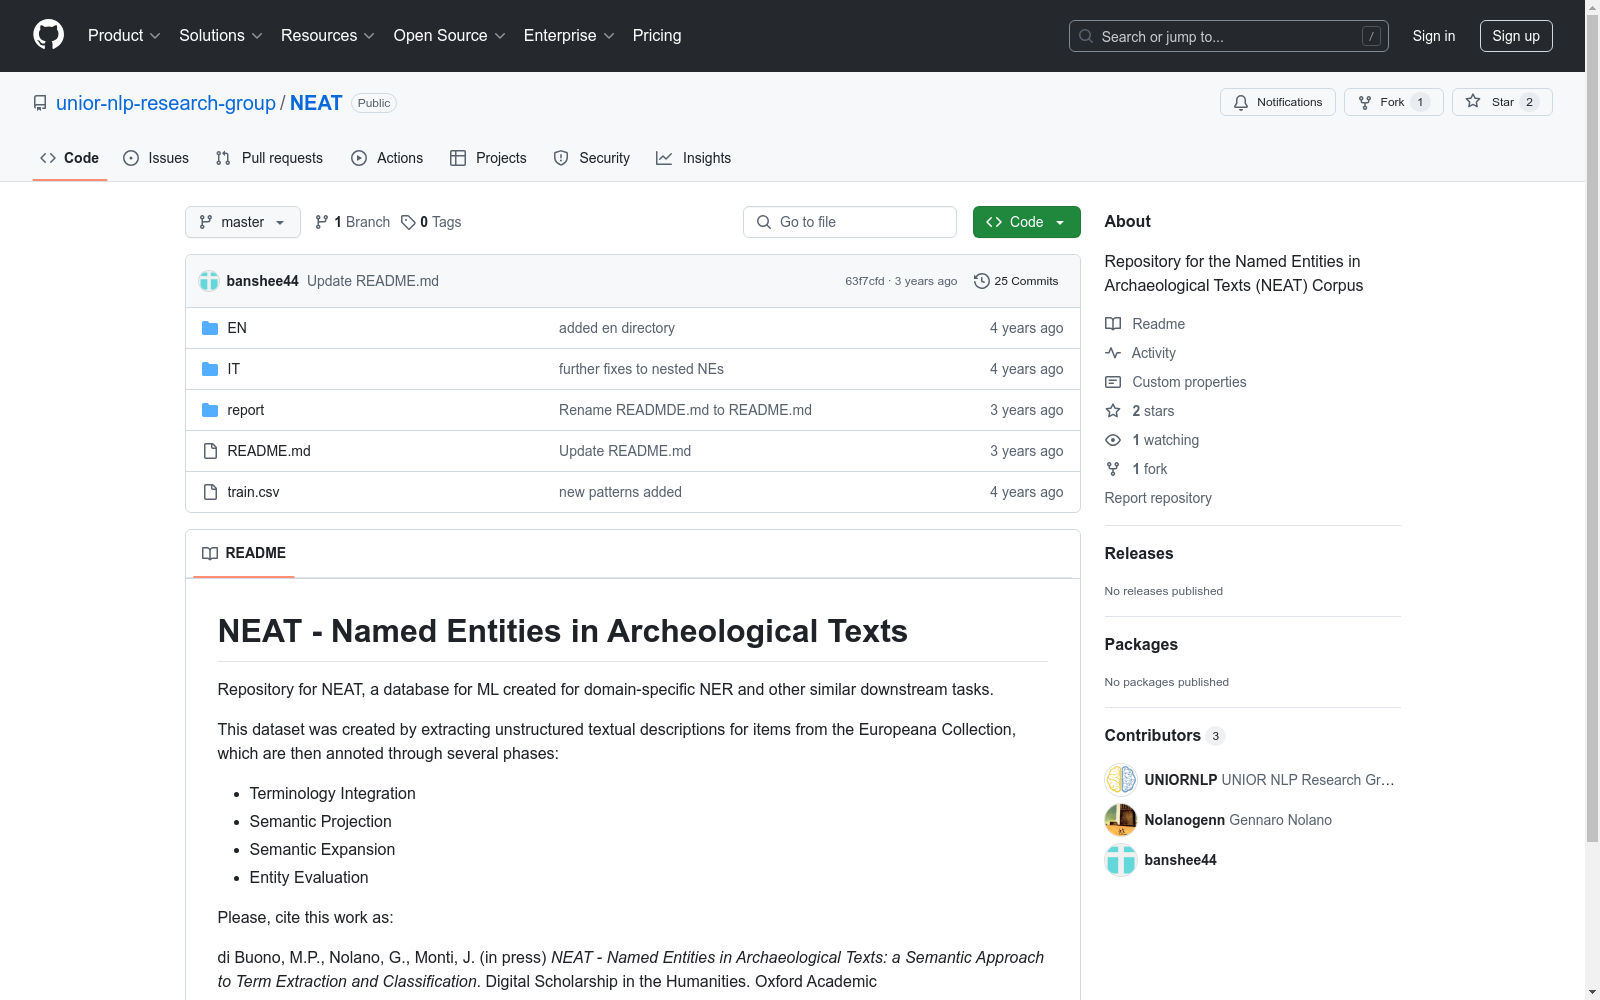
Task: Open the Packages section heading
Action: pyautogui.click(x=1141, y=645)
